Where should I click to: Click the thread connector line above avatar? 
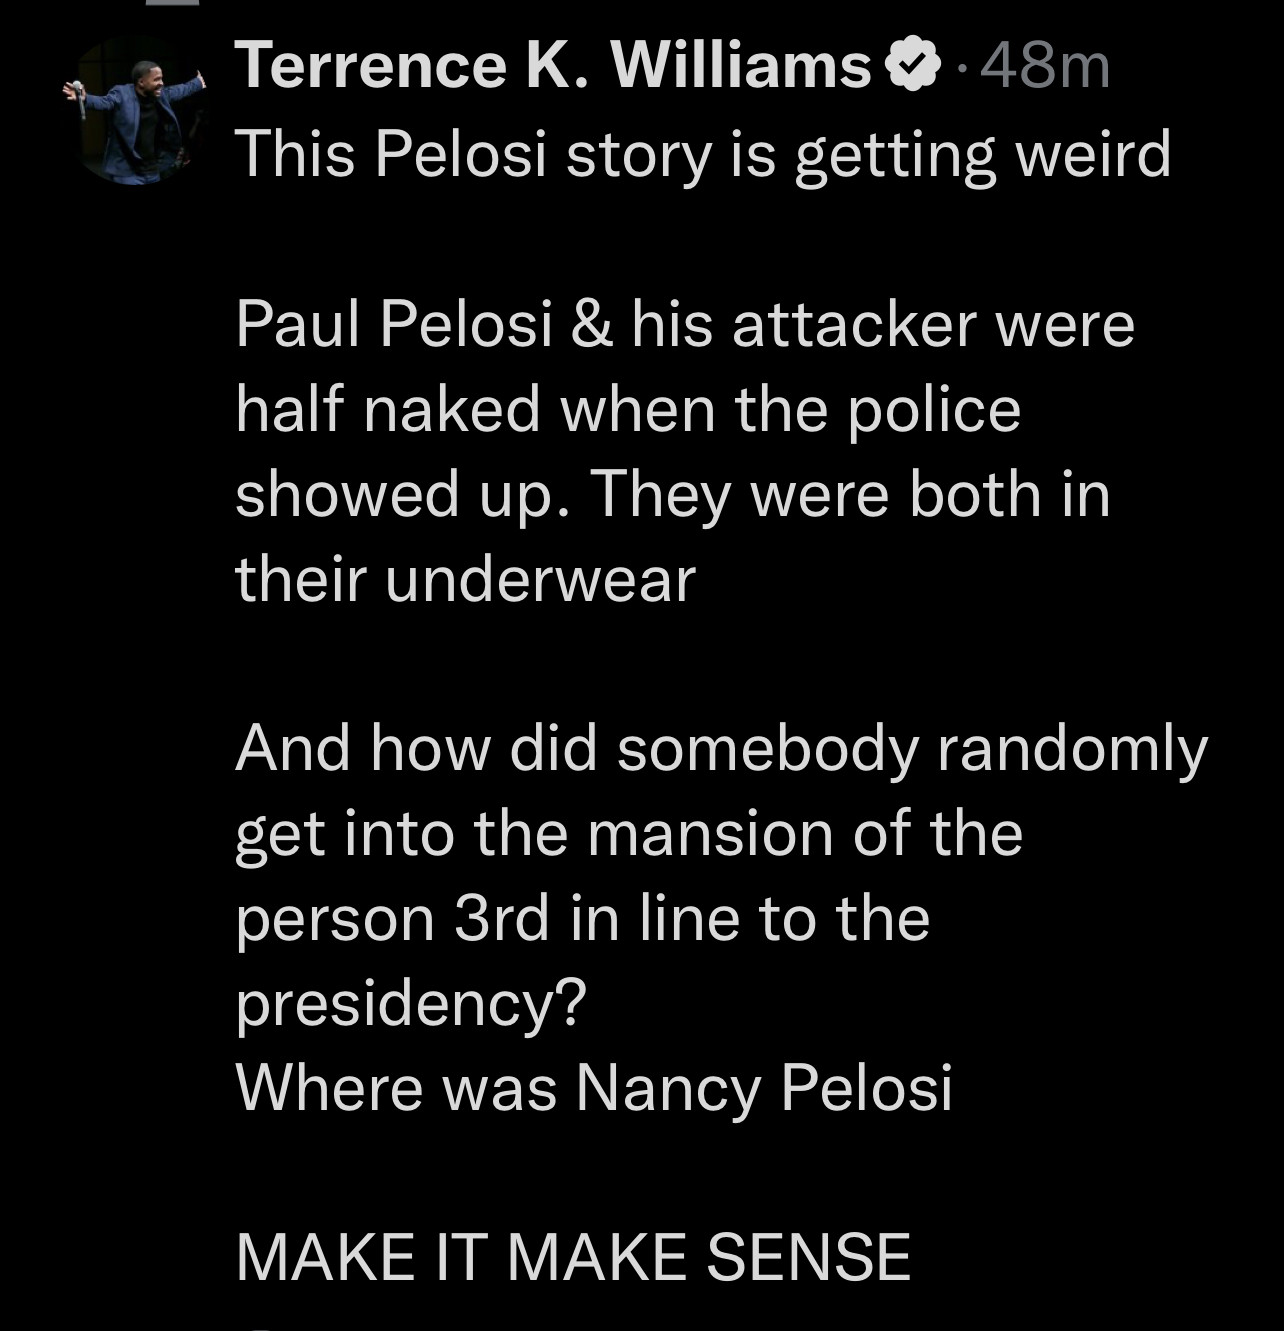pyautogui.click(x=172, y=3)
